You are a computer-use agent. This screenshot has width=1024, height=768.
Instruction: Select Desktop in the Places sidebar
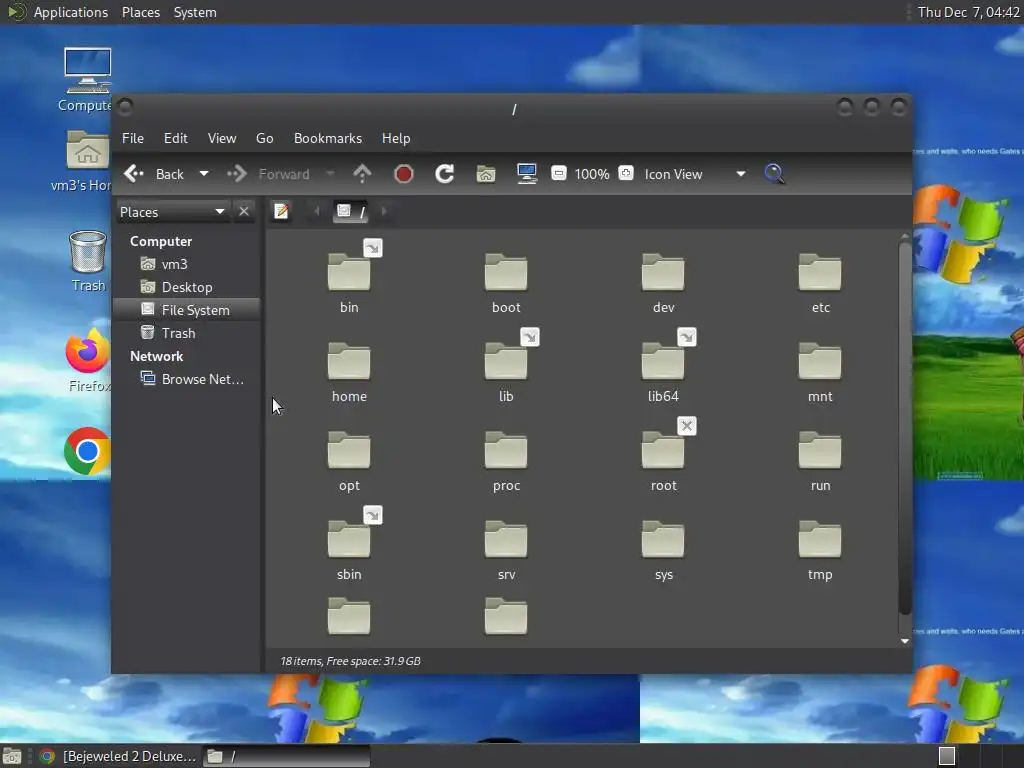click(x=186, y=287)
